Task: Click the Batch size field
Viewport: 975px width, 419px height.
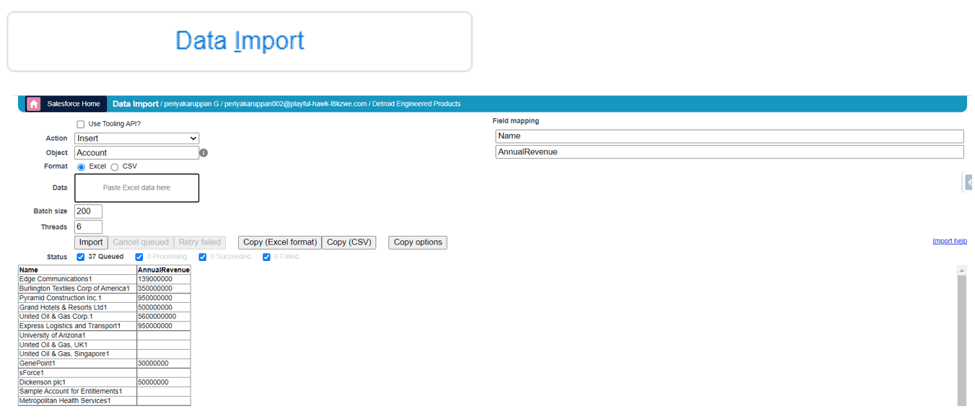Action: pyautogui.click(x=88, y=211)
